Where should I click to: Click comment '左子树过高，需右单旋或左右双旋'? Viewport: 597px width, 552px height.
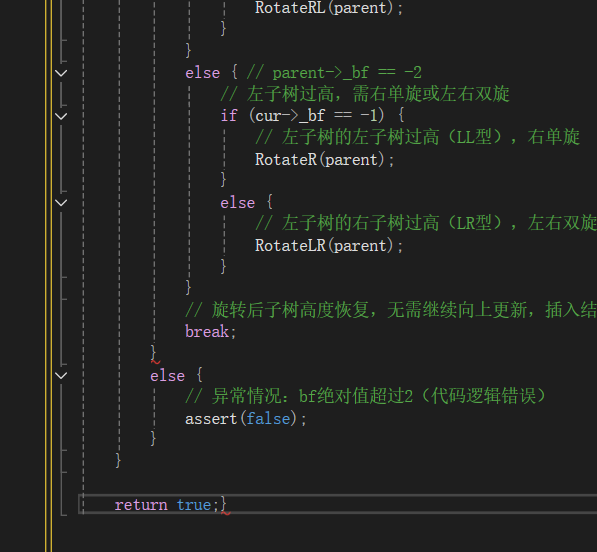click(x=364, y=94)
